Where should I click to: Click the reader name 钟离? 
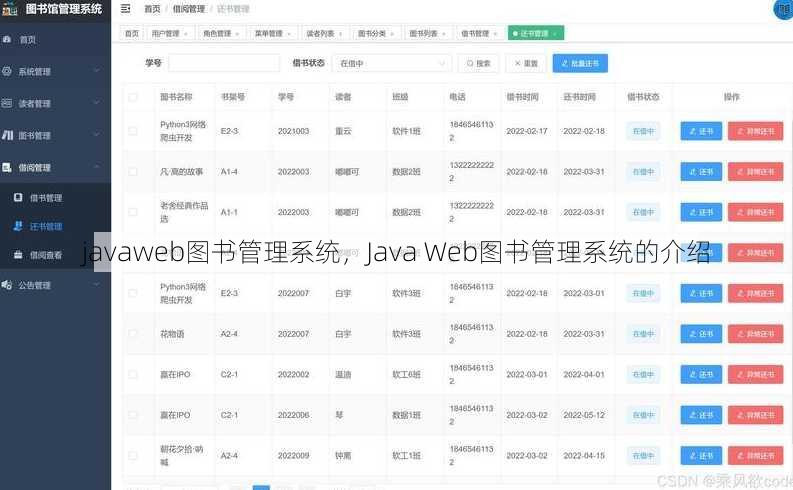[x=343, y=456]
